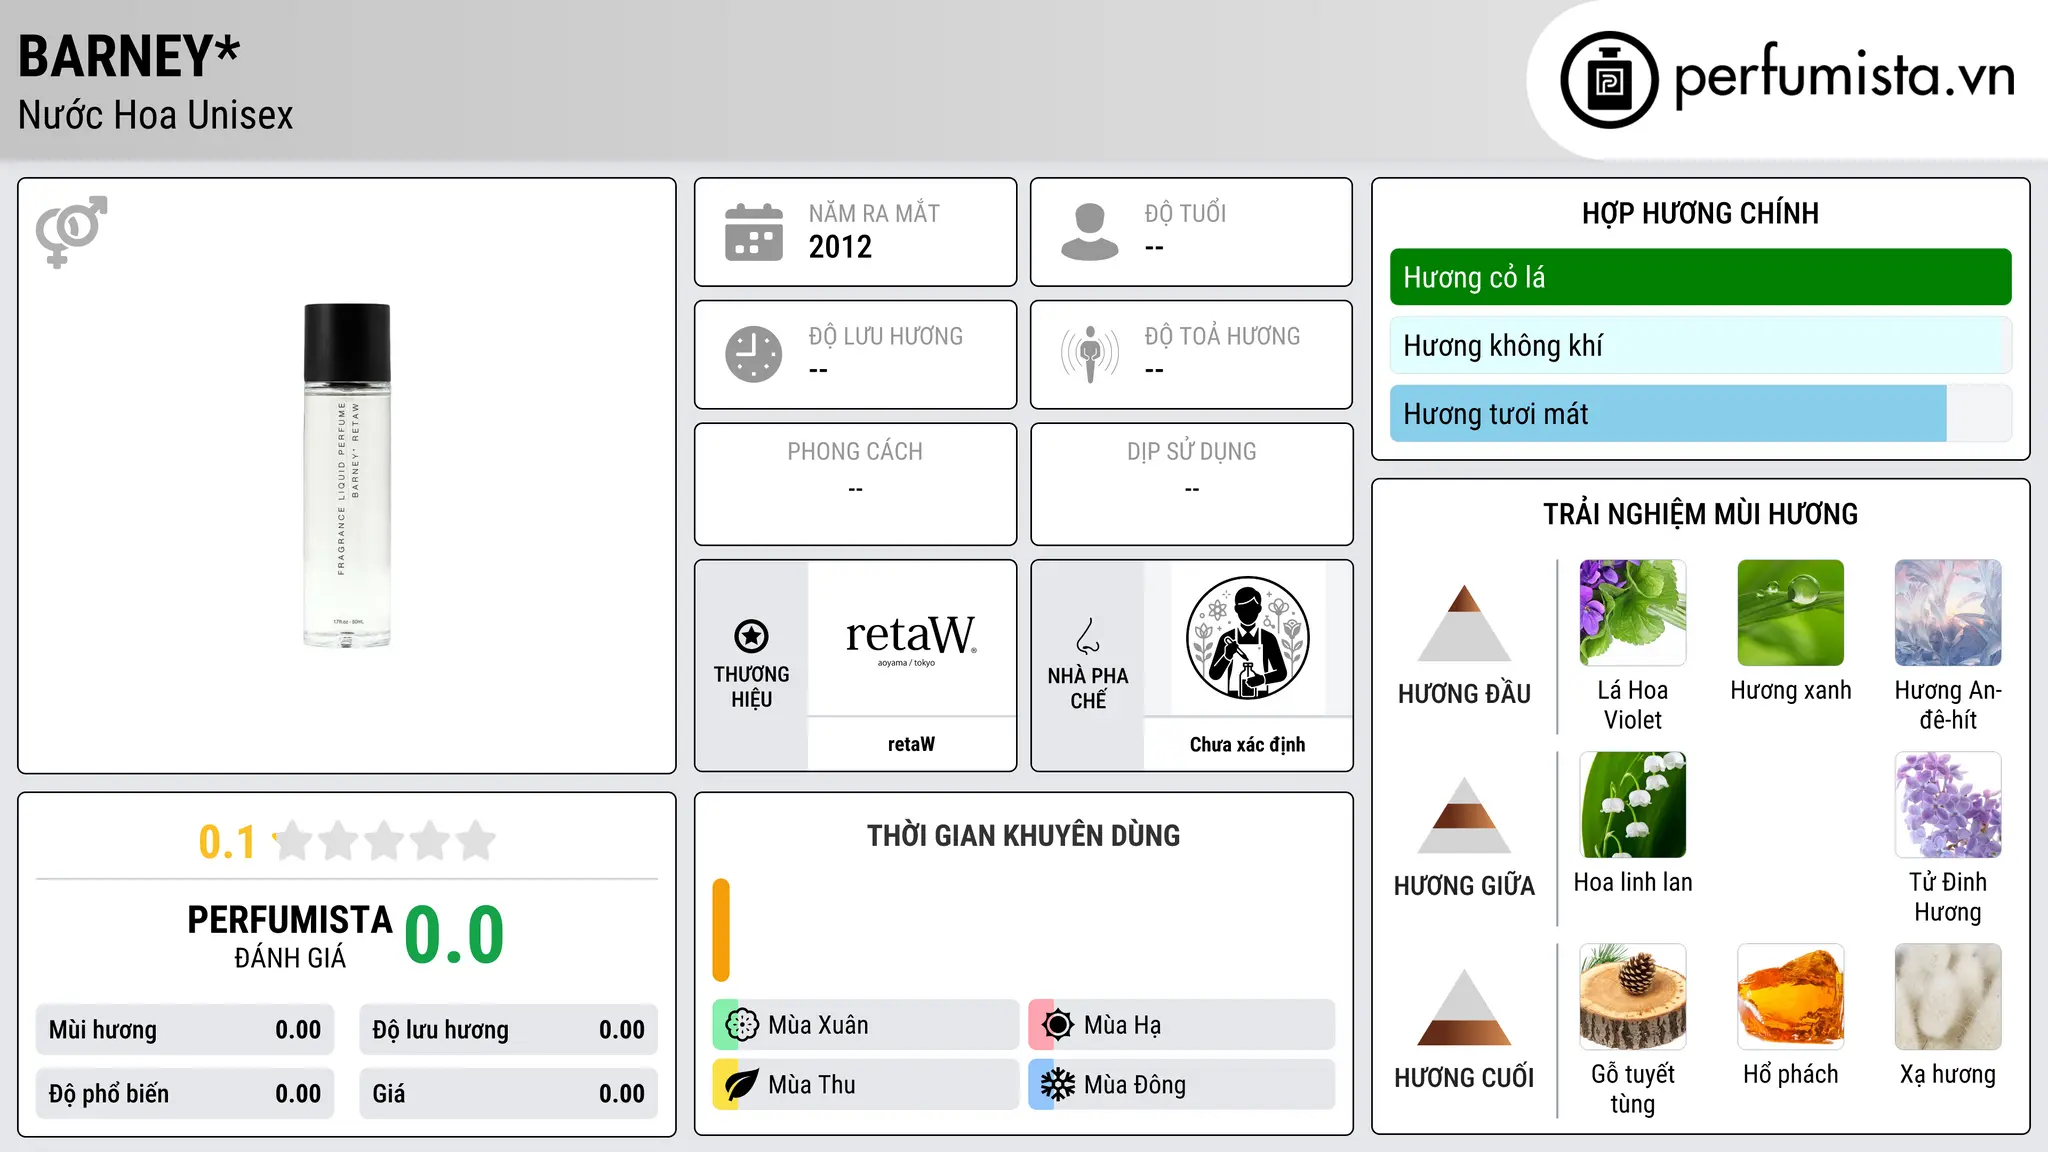
Task: Click the person icon beside Độ tuổi
Action: pyautogui.click(x=1090, y=232)
